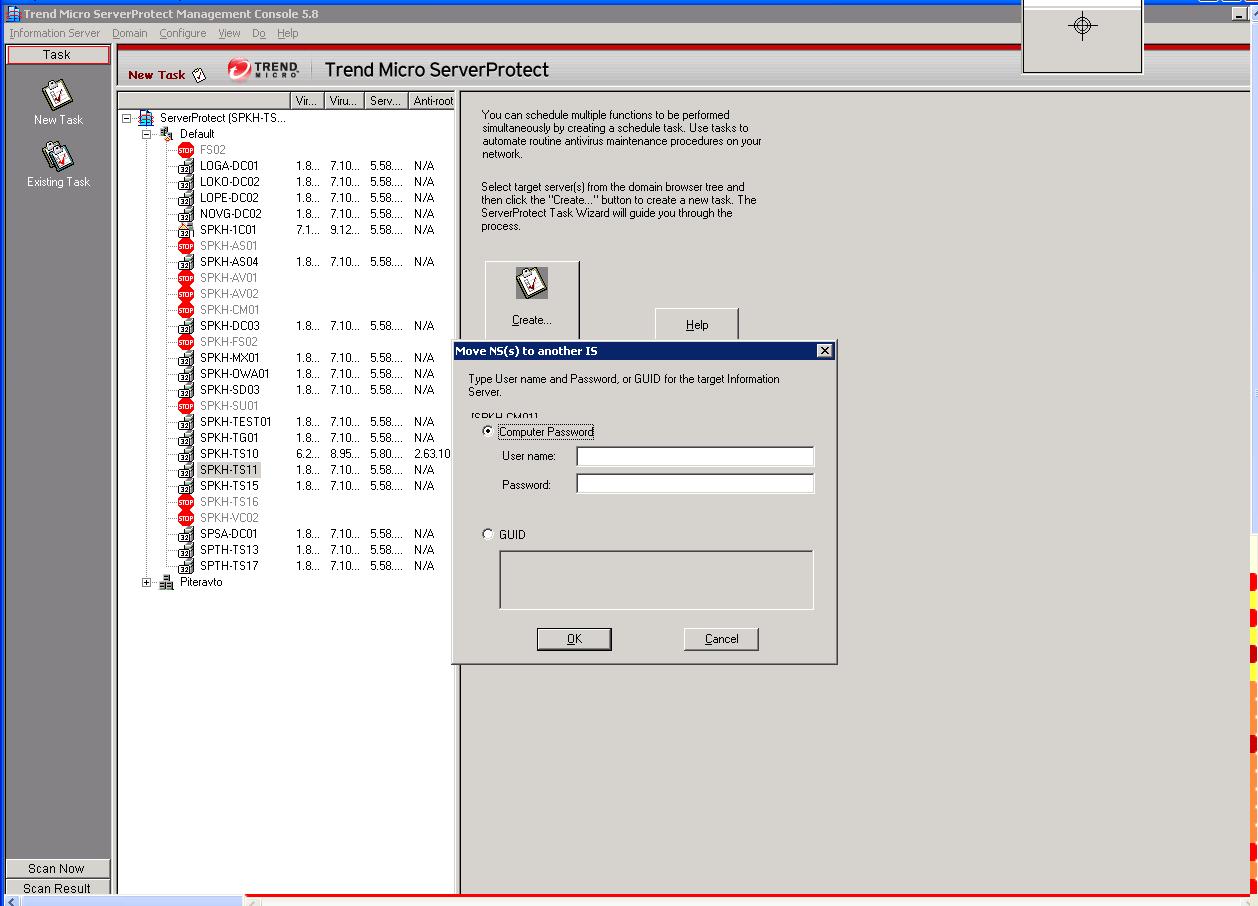The width and height of the screenshot is (1258, 906).
Task: Select greyed SPKH-TS16 in server tree
Action: click(229, 502)
